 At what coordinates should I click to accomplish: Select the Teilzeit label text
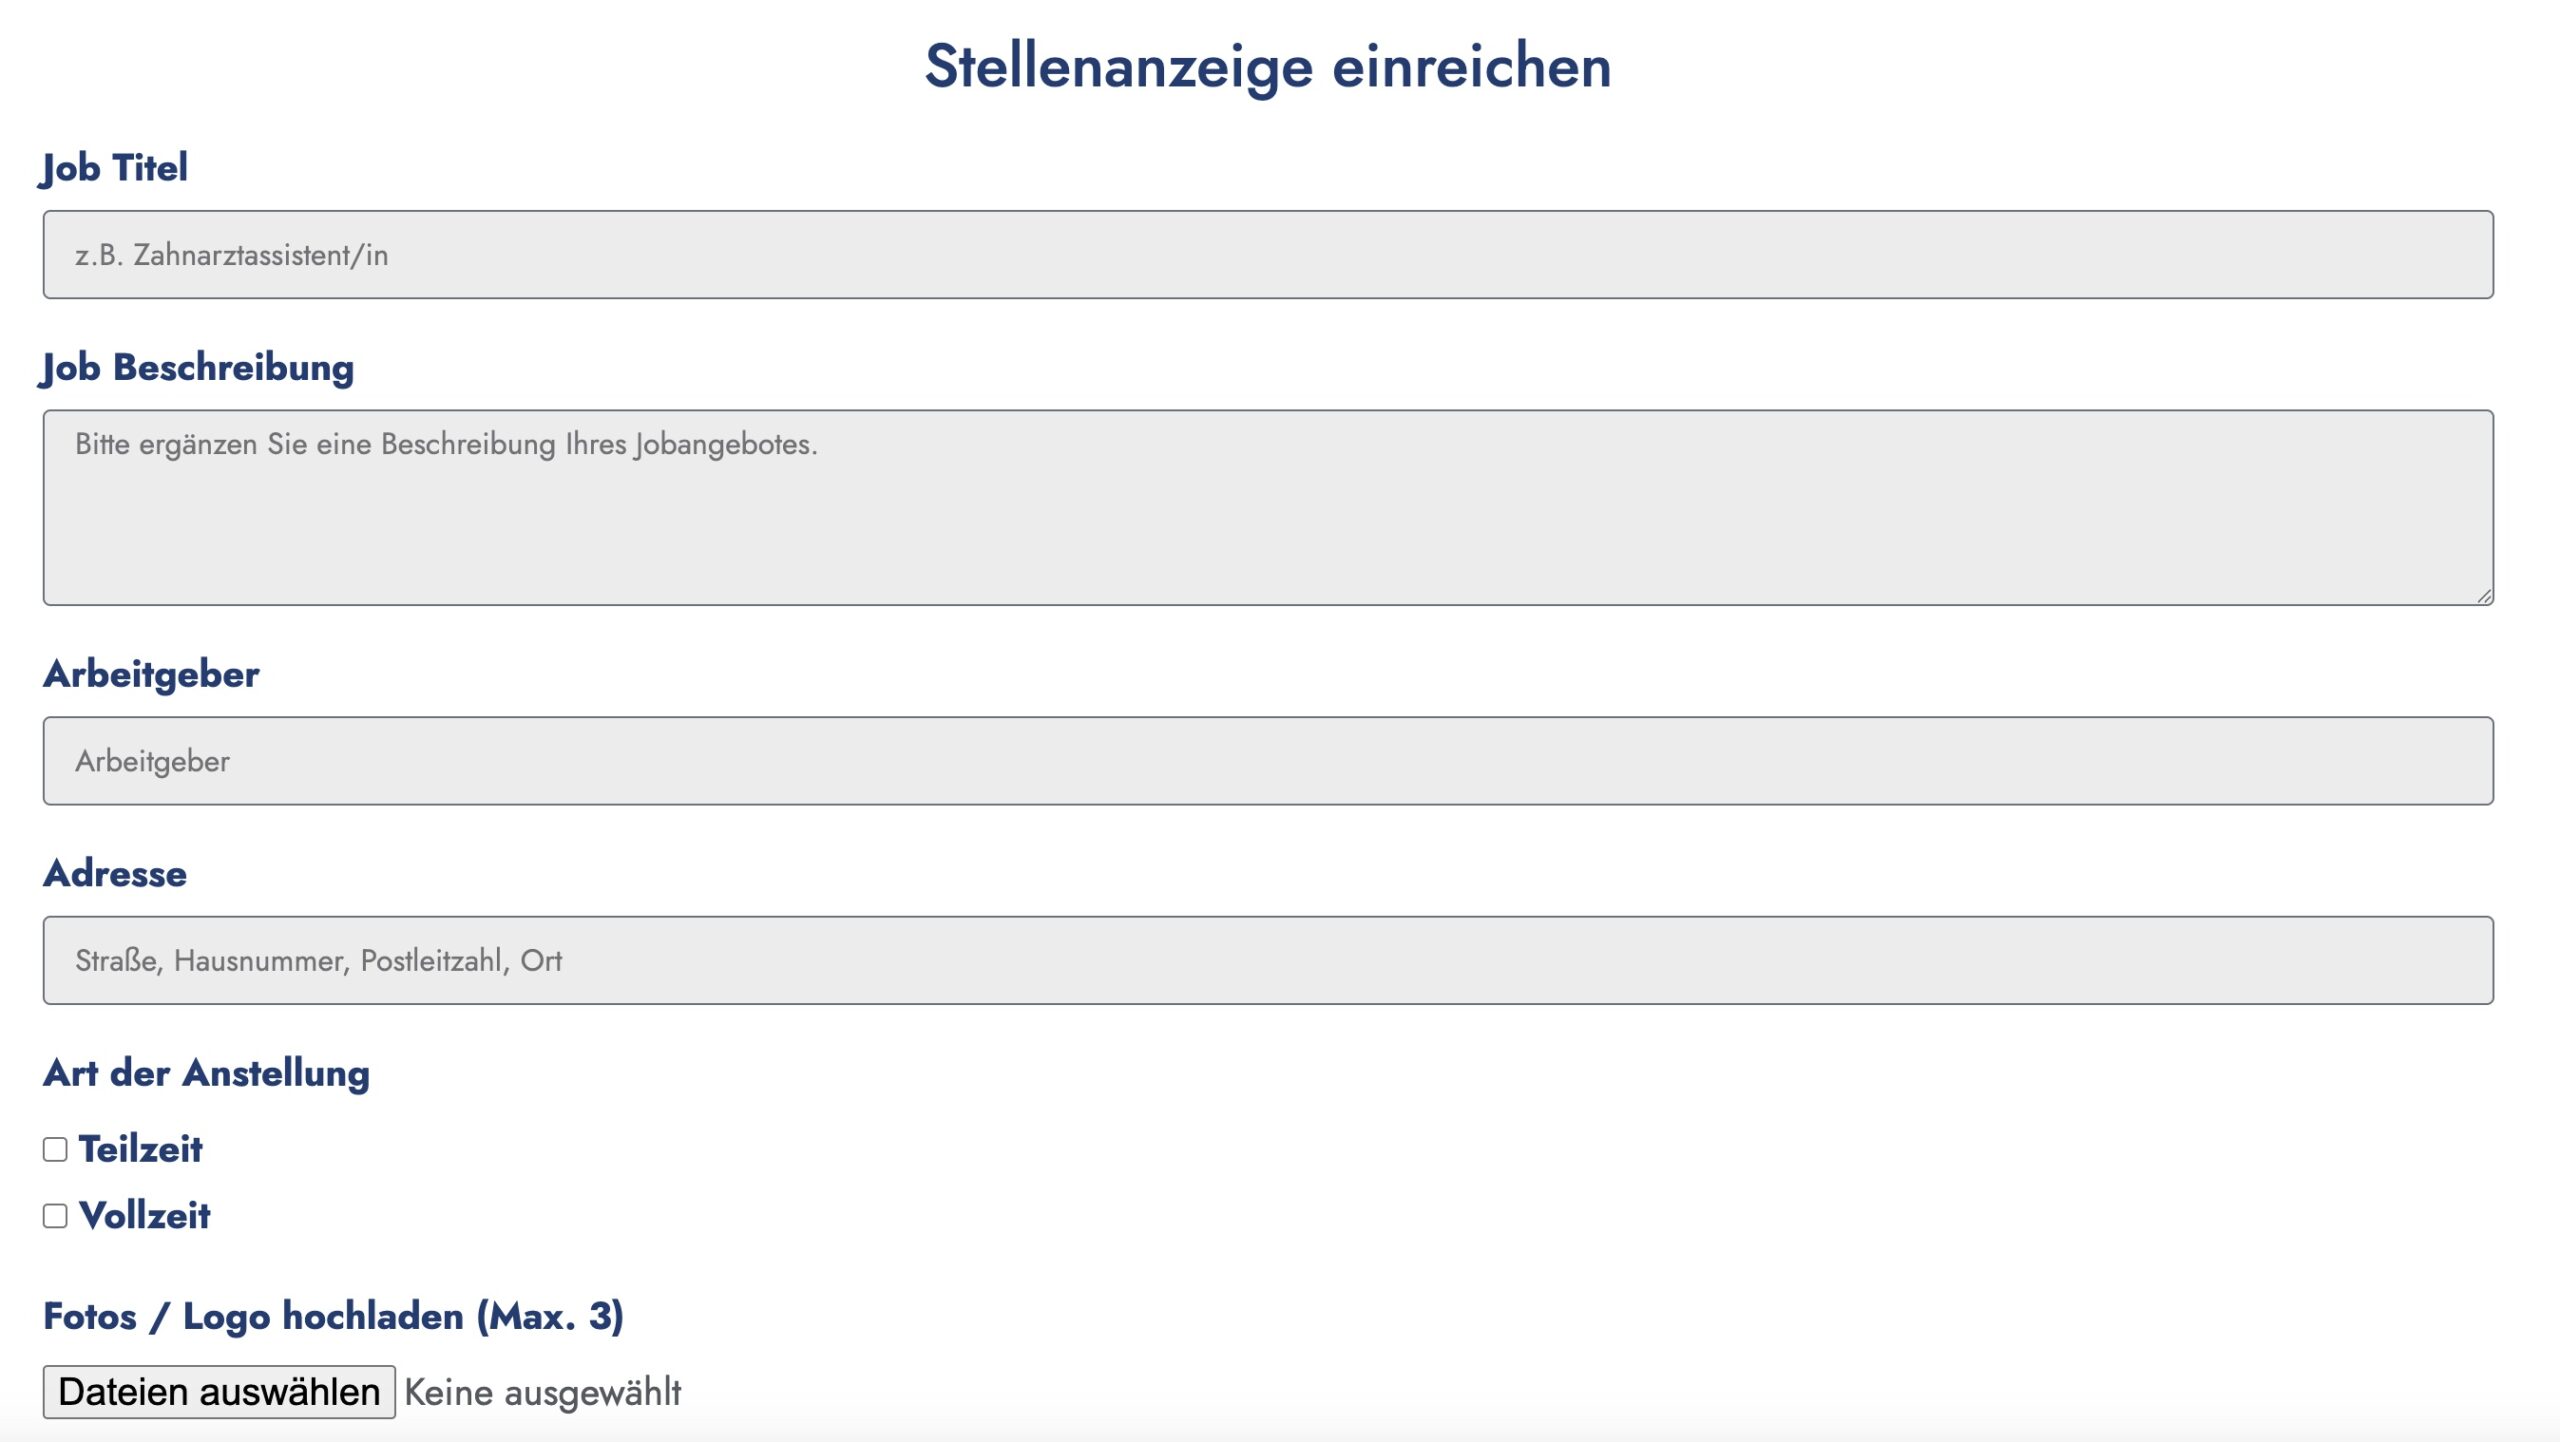click(142, 1150)
